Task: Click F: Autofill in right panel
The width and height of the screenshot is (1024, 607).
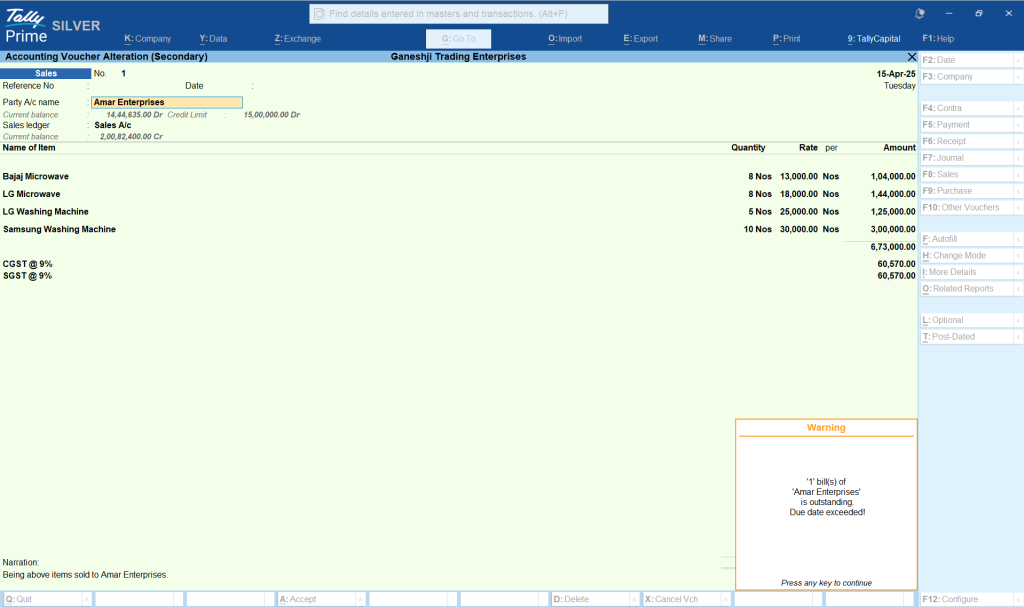Action: pyautogui.click(x=967, y=239)
